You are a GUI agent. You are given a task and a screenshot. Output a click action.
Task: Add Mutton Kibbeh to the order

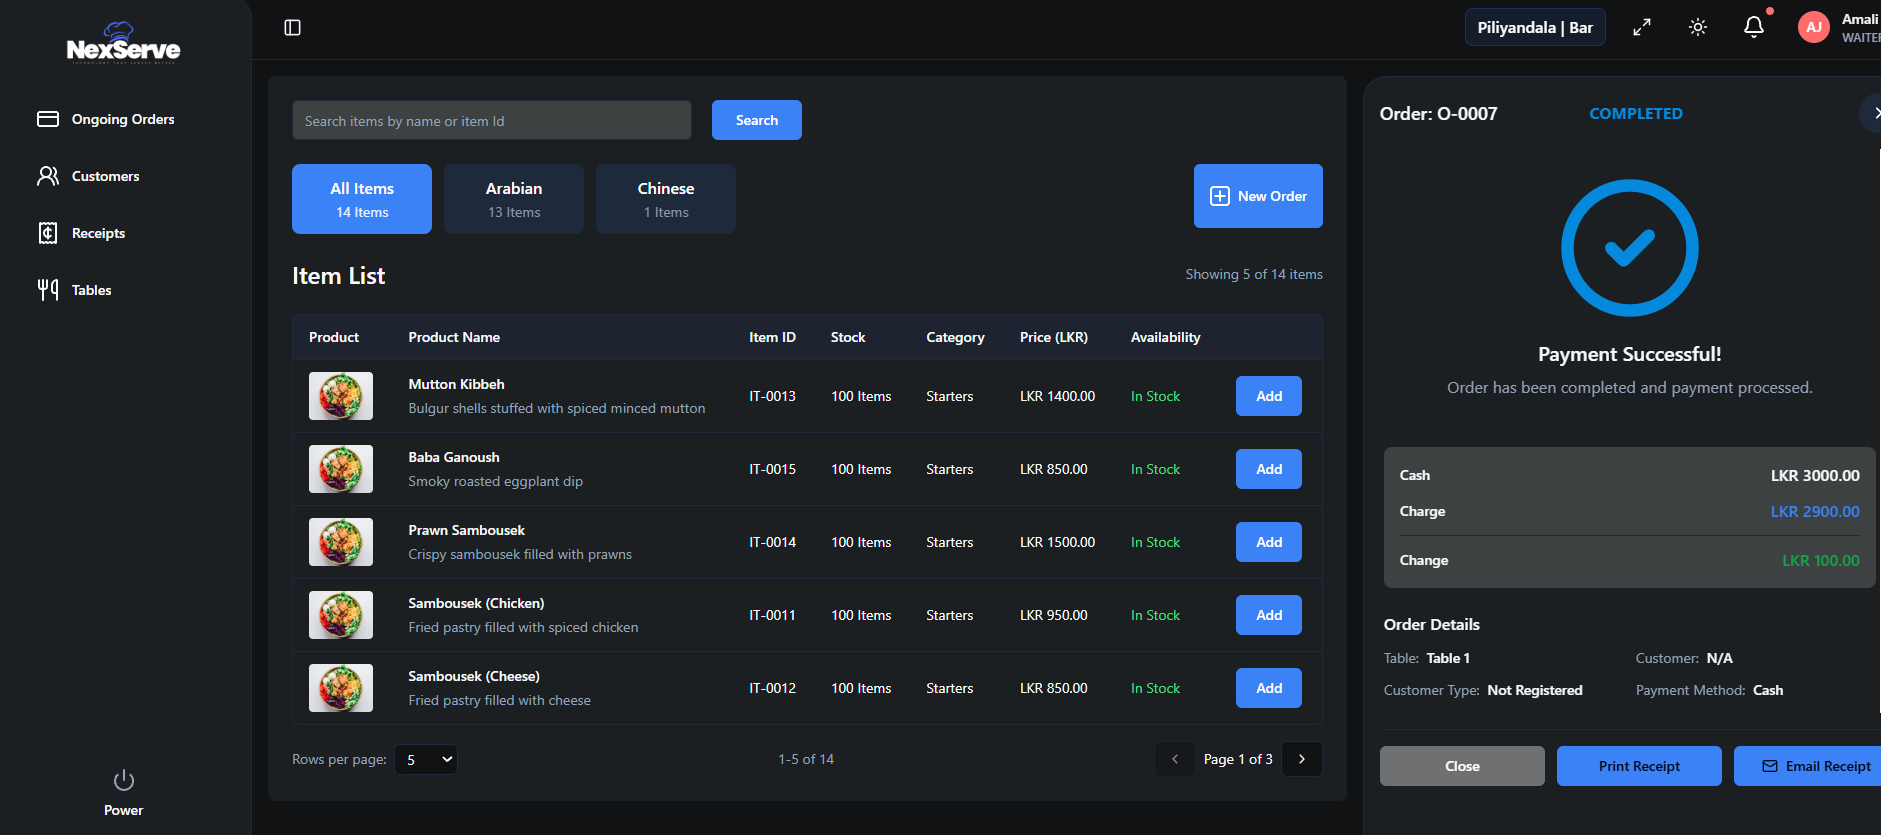coord(1268,396)
